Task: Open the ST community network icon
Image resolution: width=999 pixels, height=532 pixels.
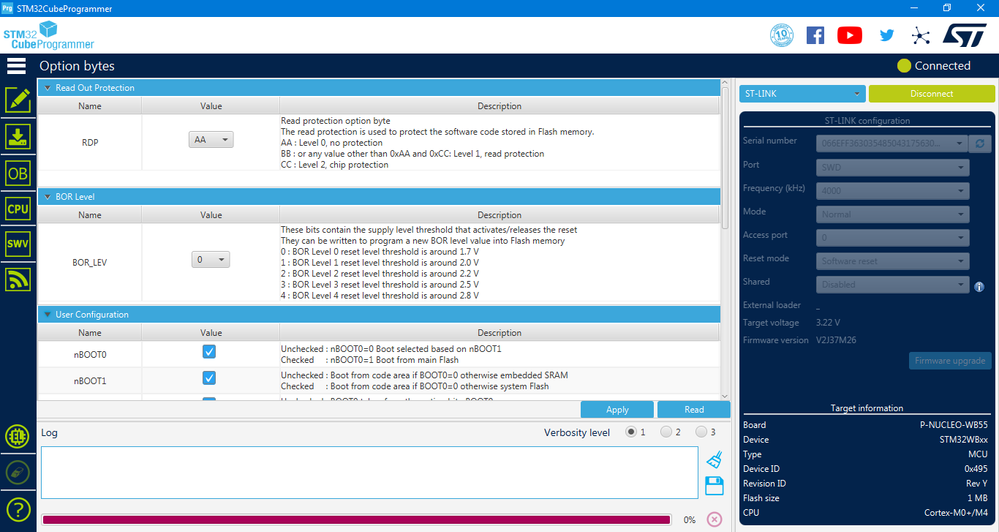Action: [x=921, y=35]
